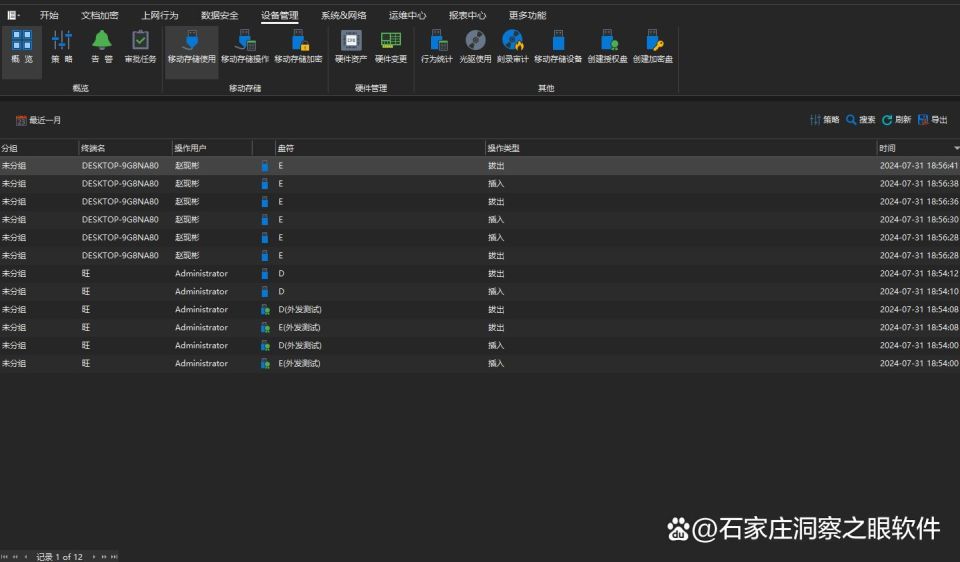Switch to the 上网行为 tab

pos(160,15)
